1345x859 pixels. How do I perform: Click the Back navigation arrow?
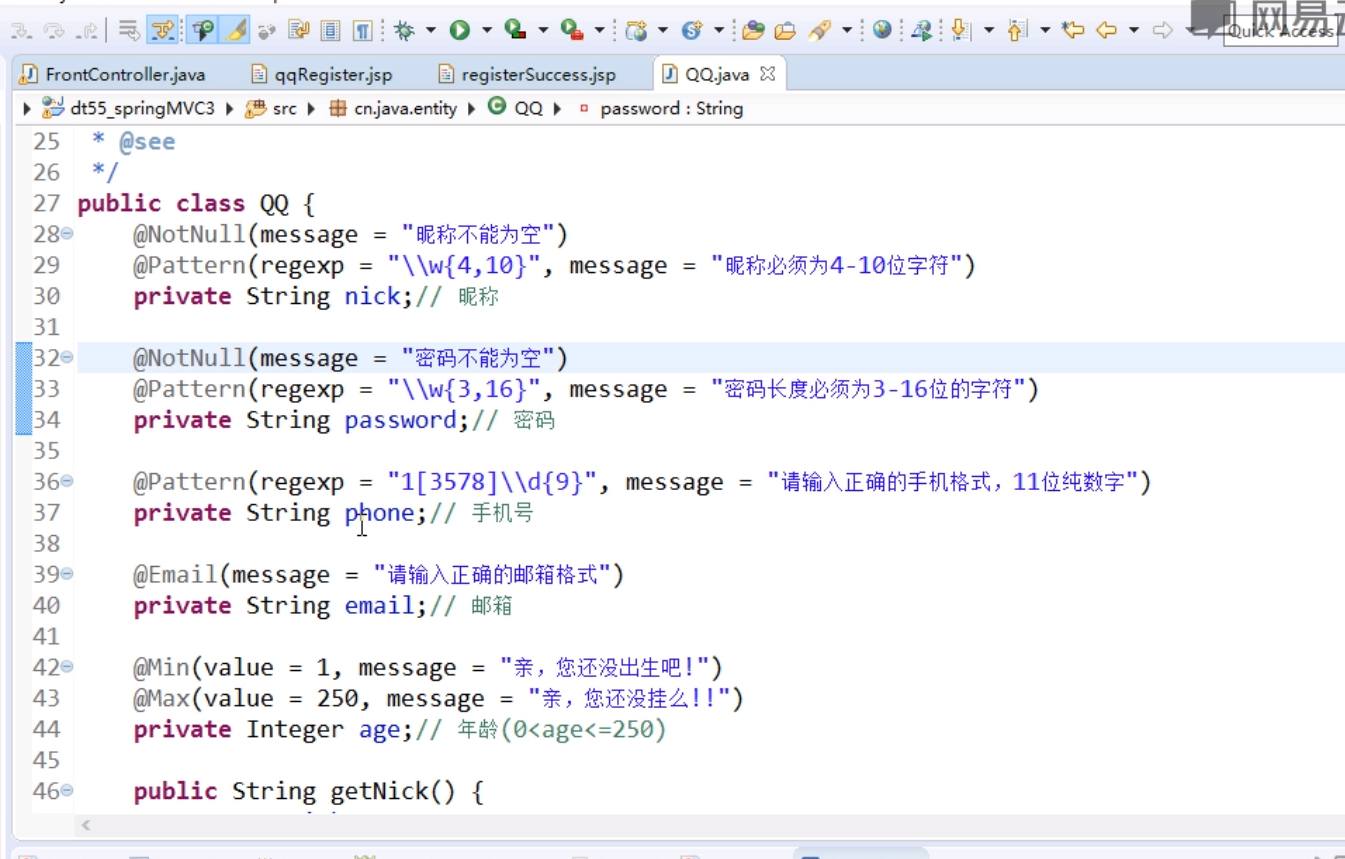pyautogui.click(x=1106, y=31)
